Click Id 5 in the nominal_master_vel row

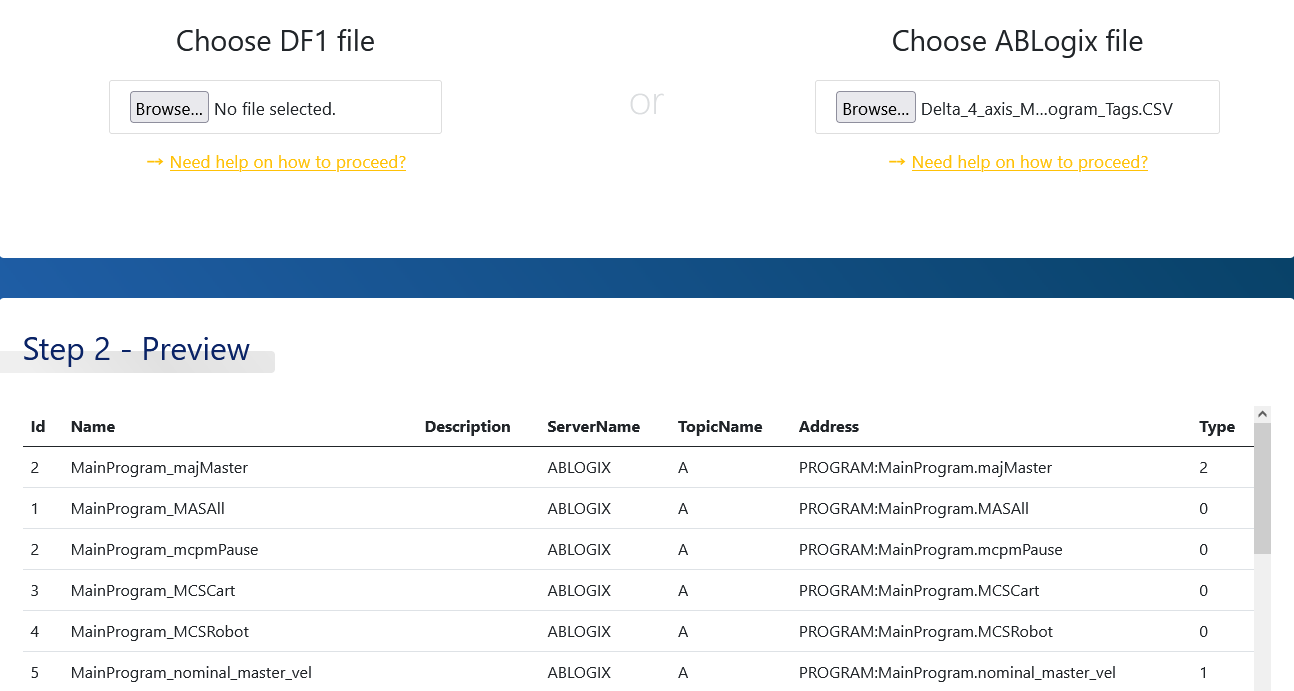click(35, 672)
